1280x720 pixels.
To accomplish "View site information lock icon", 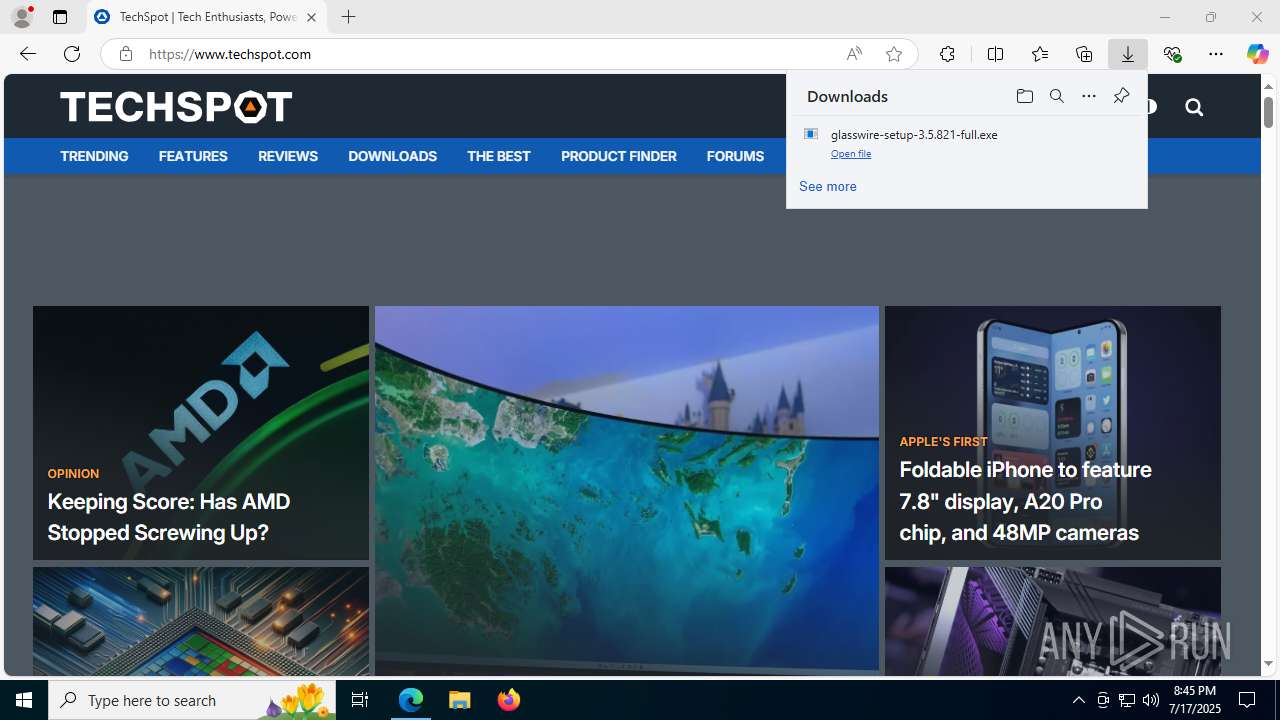I will (125, 54).
